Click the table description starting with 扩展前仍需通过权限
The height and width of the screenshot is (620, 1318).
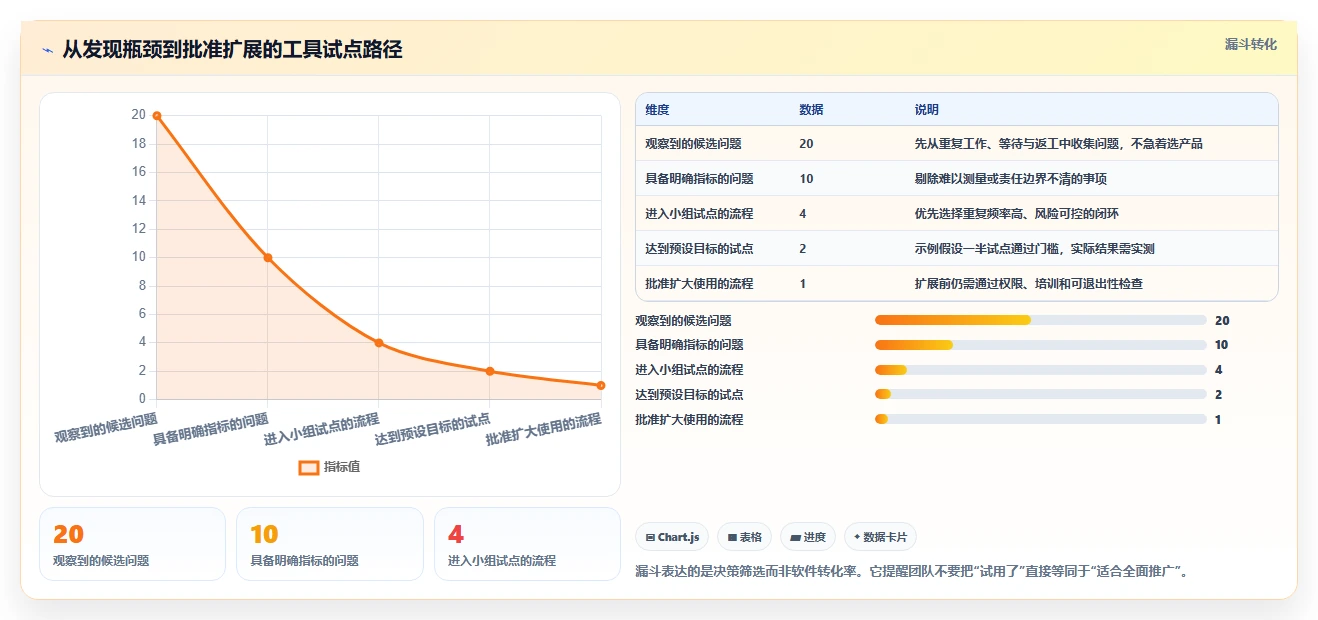click(1028, 284)
